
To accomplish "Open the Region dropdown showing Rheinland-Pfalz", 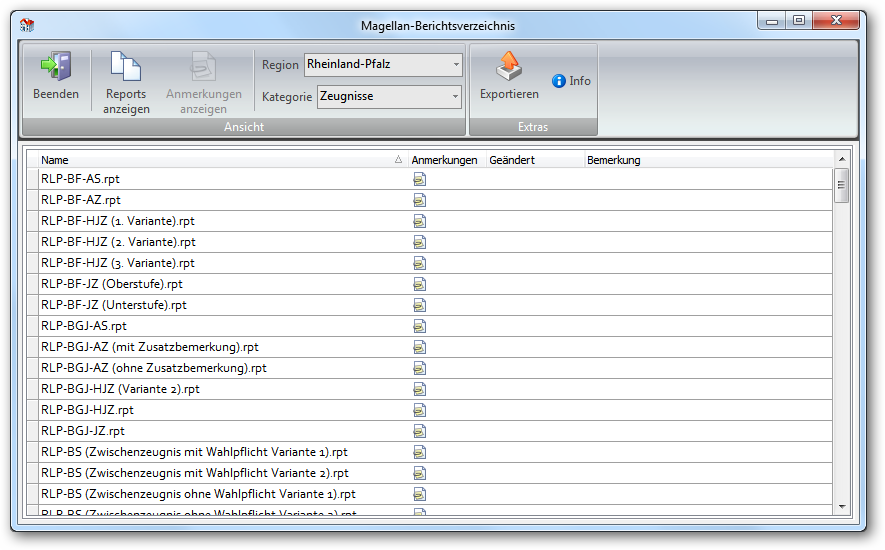I will 383,64.
